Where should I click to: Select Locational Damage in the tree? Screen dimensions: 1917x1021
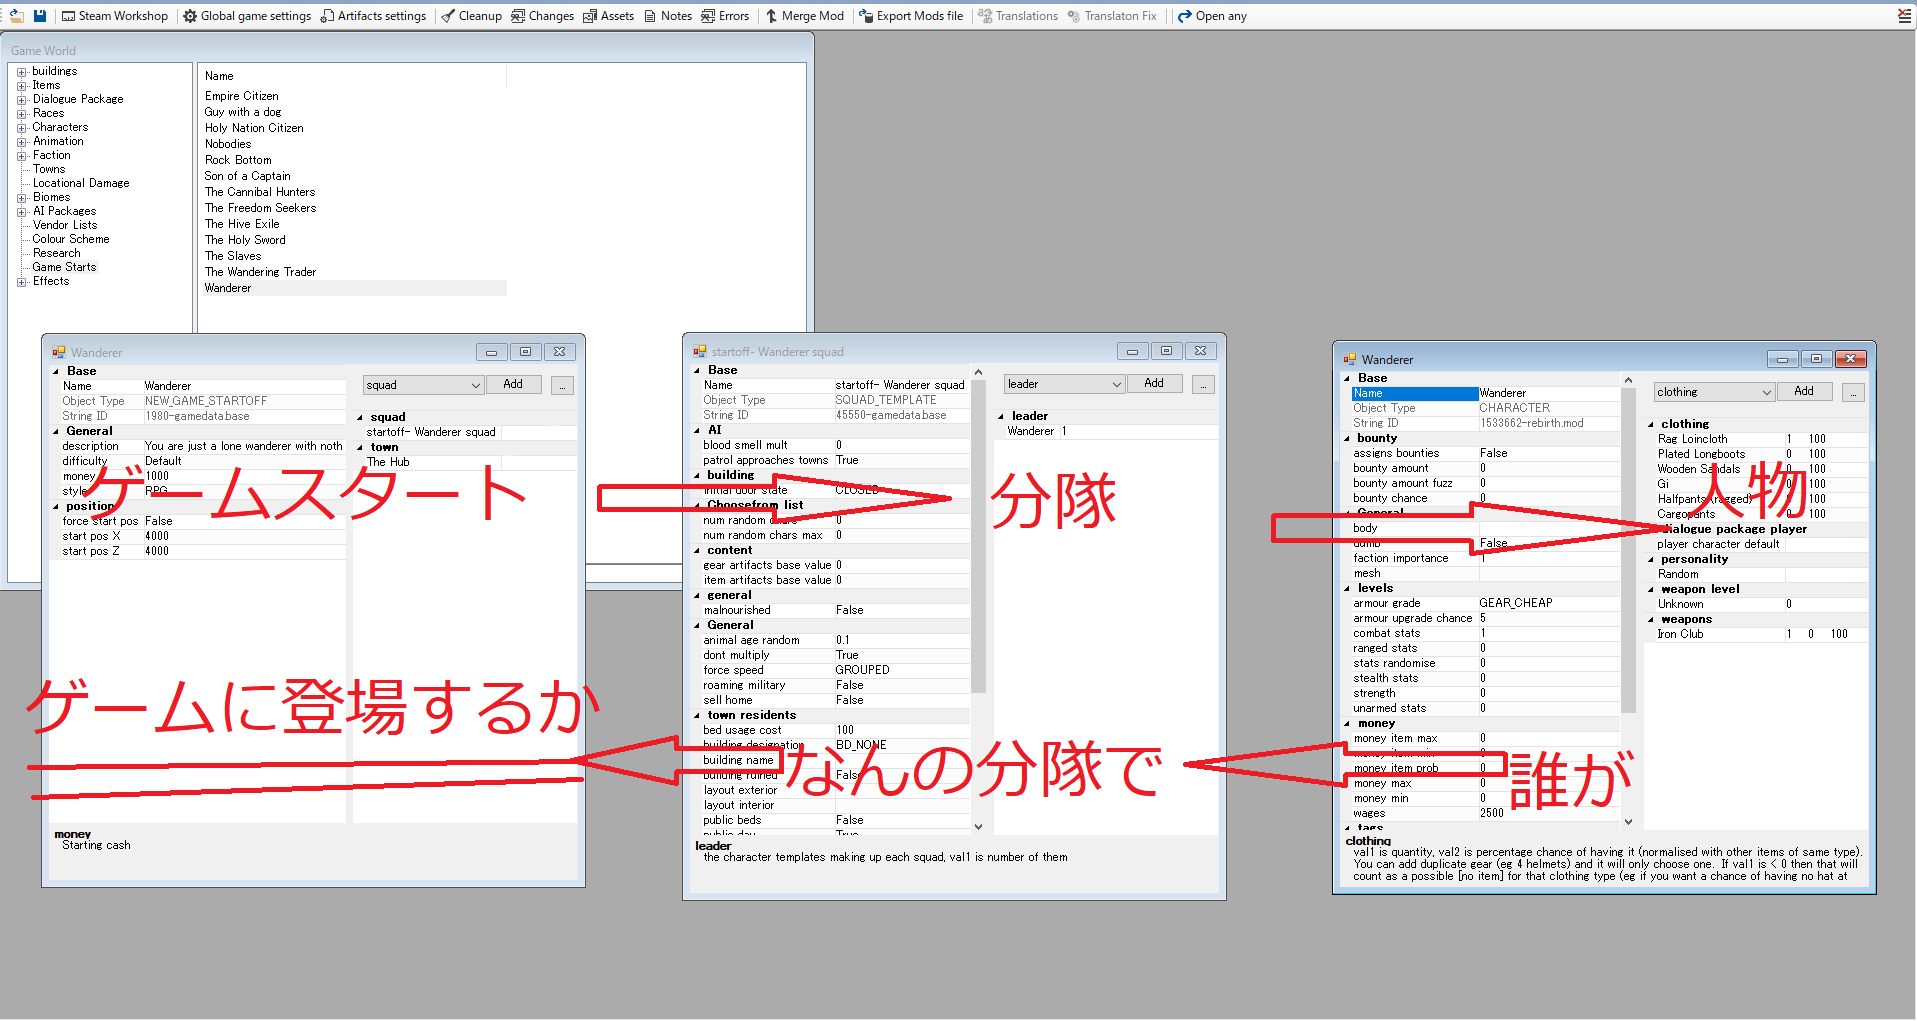[x=81, y=183]
